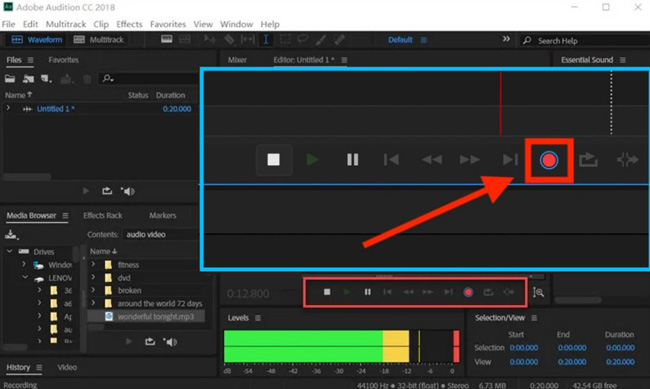Switch to Multitrack view
The width and height of the screenshot is (650, 389).
click(x=99, y=40)
